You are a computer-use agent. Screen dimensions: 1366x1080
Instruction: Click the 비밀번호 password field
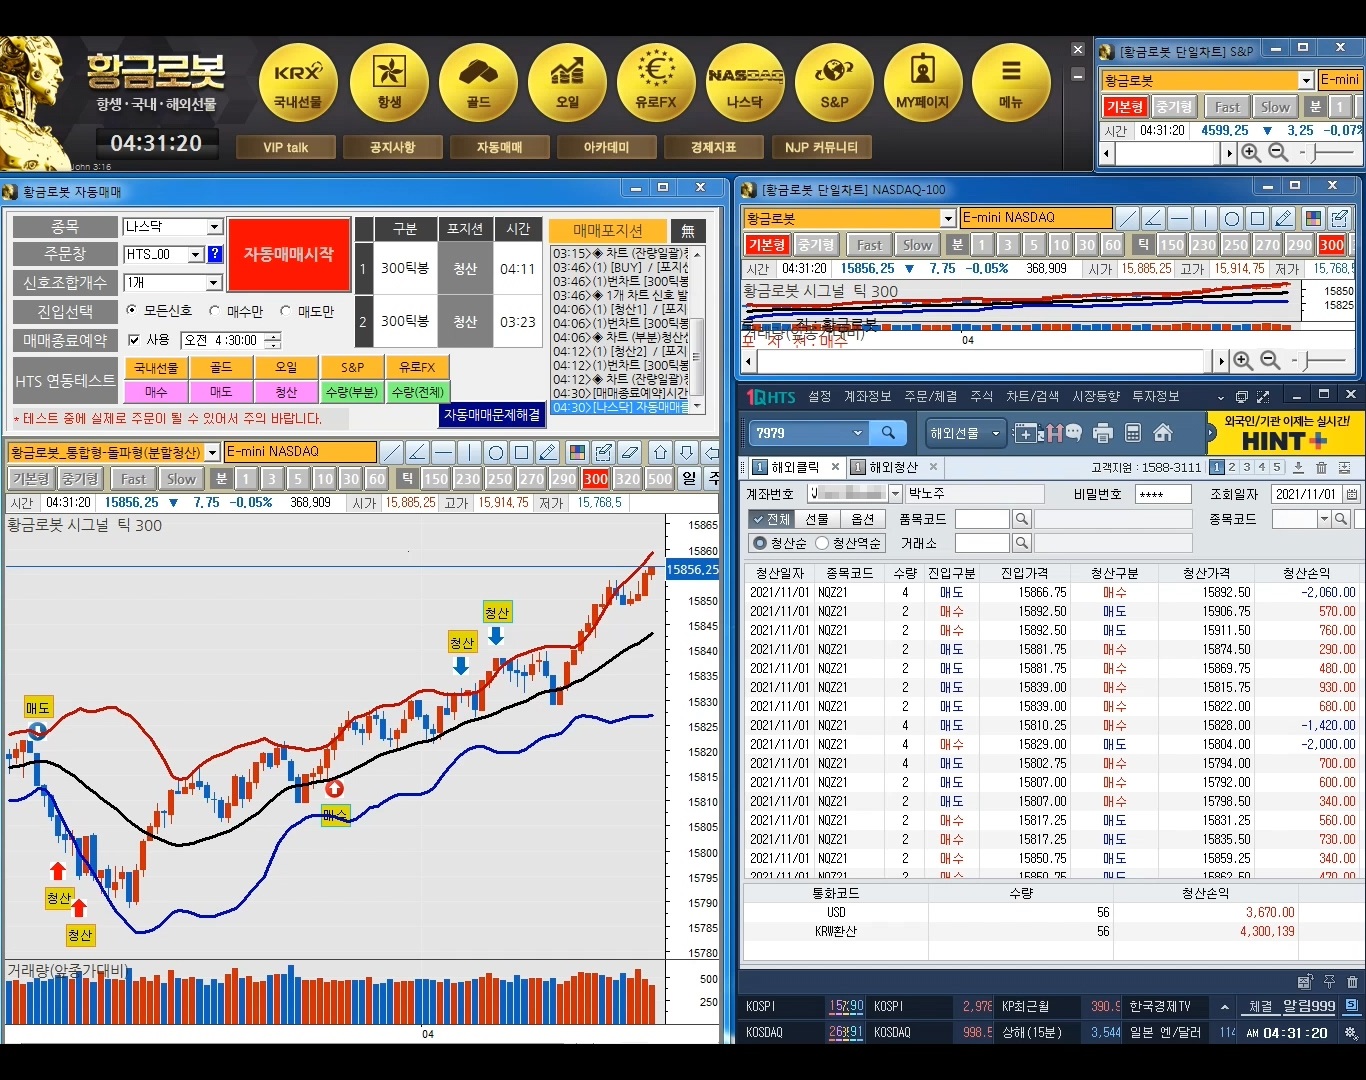coord(1163,494)
